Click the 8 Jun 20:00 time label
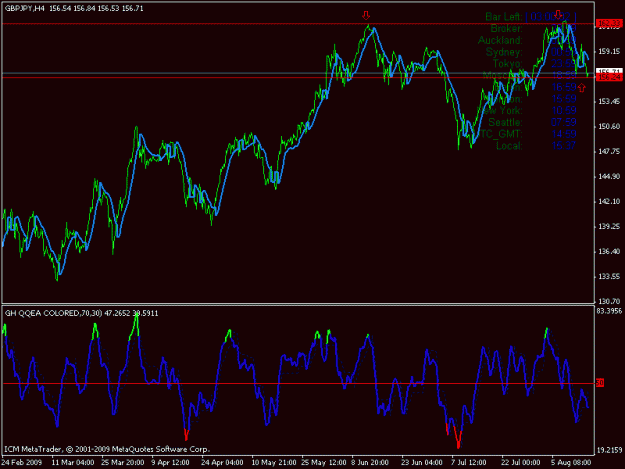The image size is (625, 469). (x=370, y=462)
